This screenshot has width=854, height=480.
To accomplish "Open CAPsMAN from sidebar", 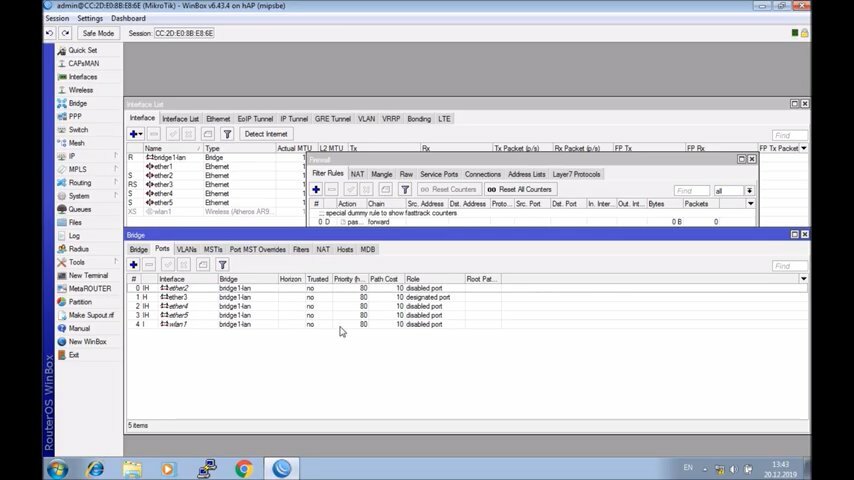I will coord(83,63).
